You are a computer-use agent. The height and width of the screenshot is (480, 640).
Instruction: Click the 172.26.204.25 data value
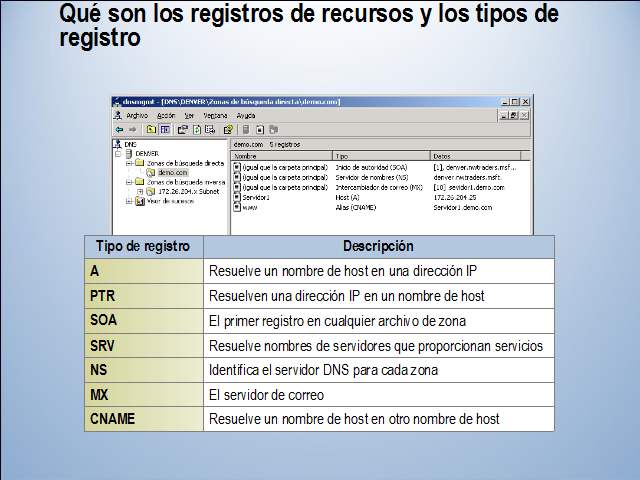click(x=455, y=197)
